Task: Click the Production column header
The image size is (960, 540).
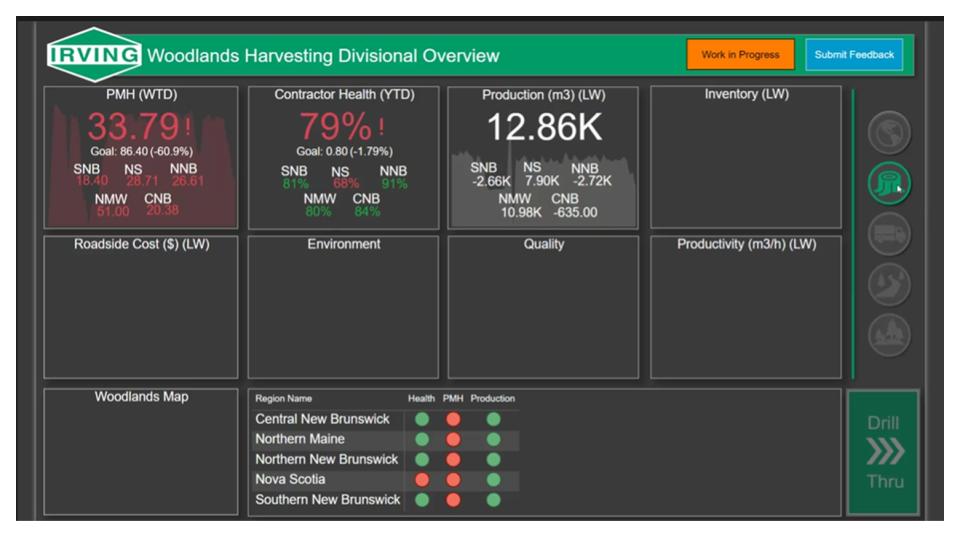Action: coord(493,399)
